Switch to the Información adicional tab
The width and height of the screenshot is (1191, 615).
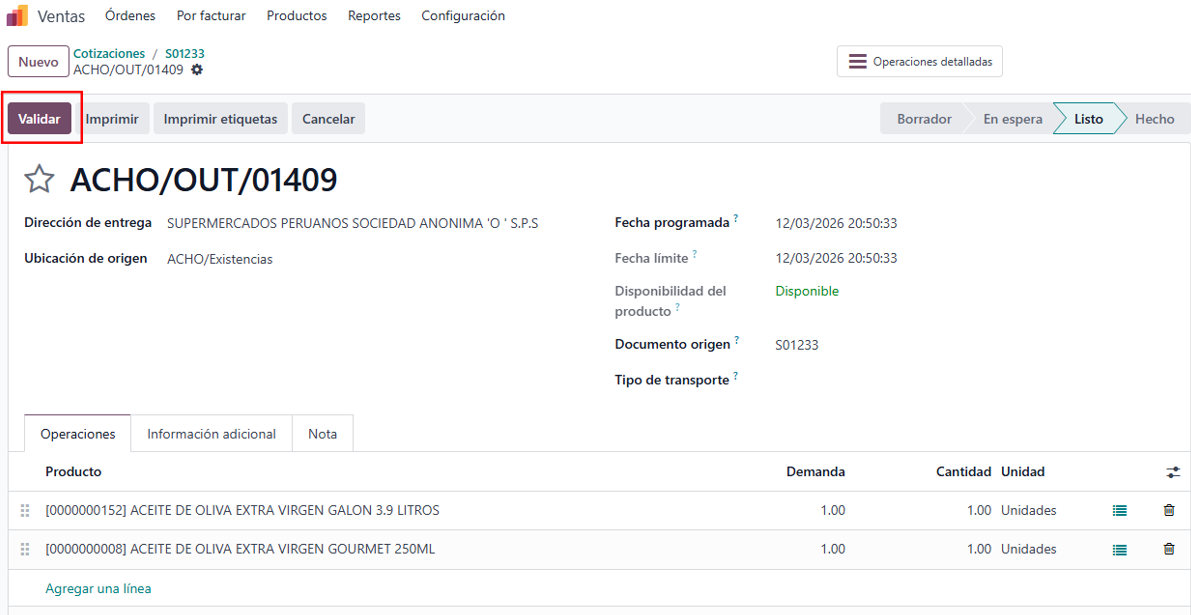(x=211, y=434)
